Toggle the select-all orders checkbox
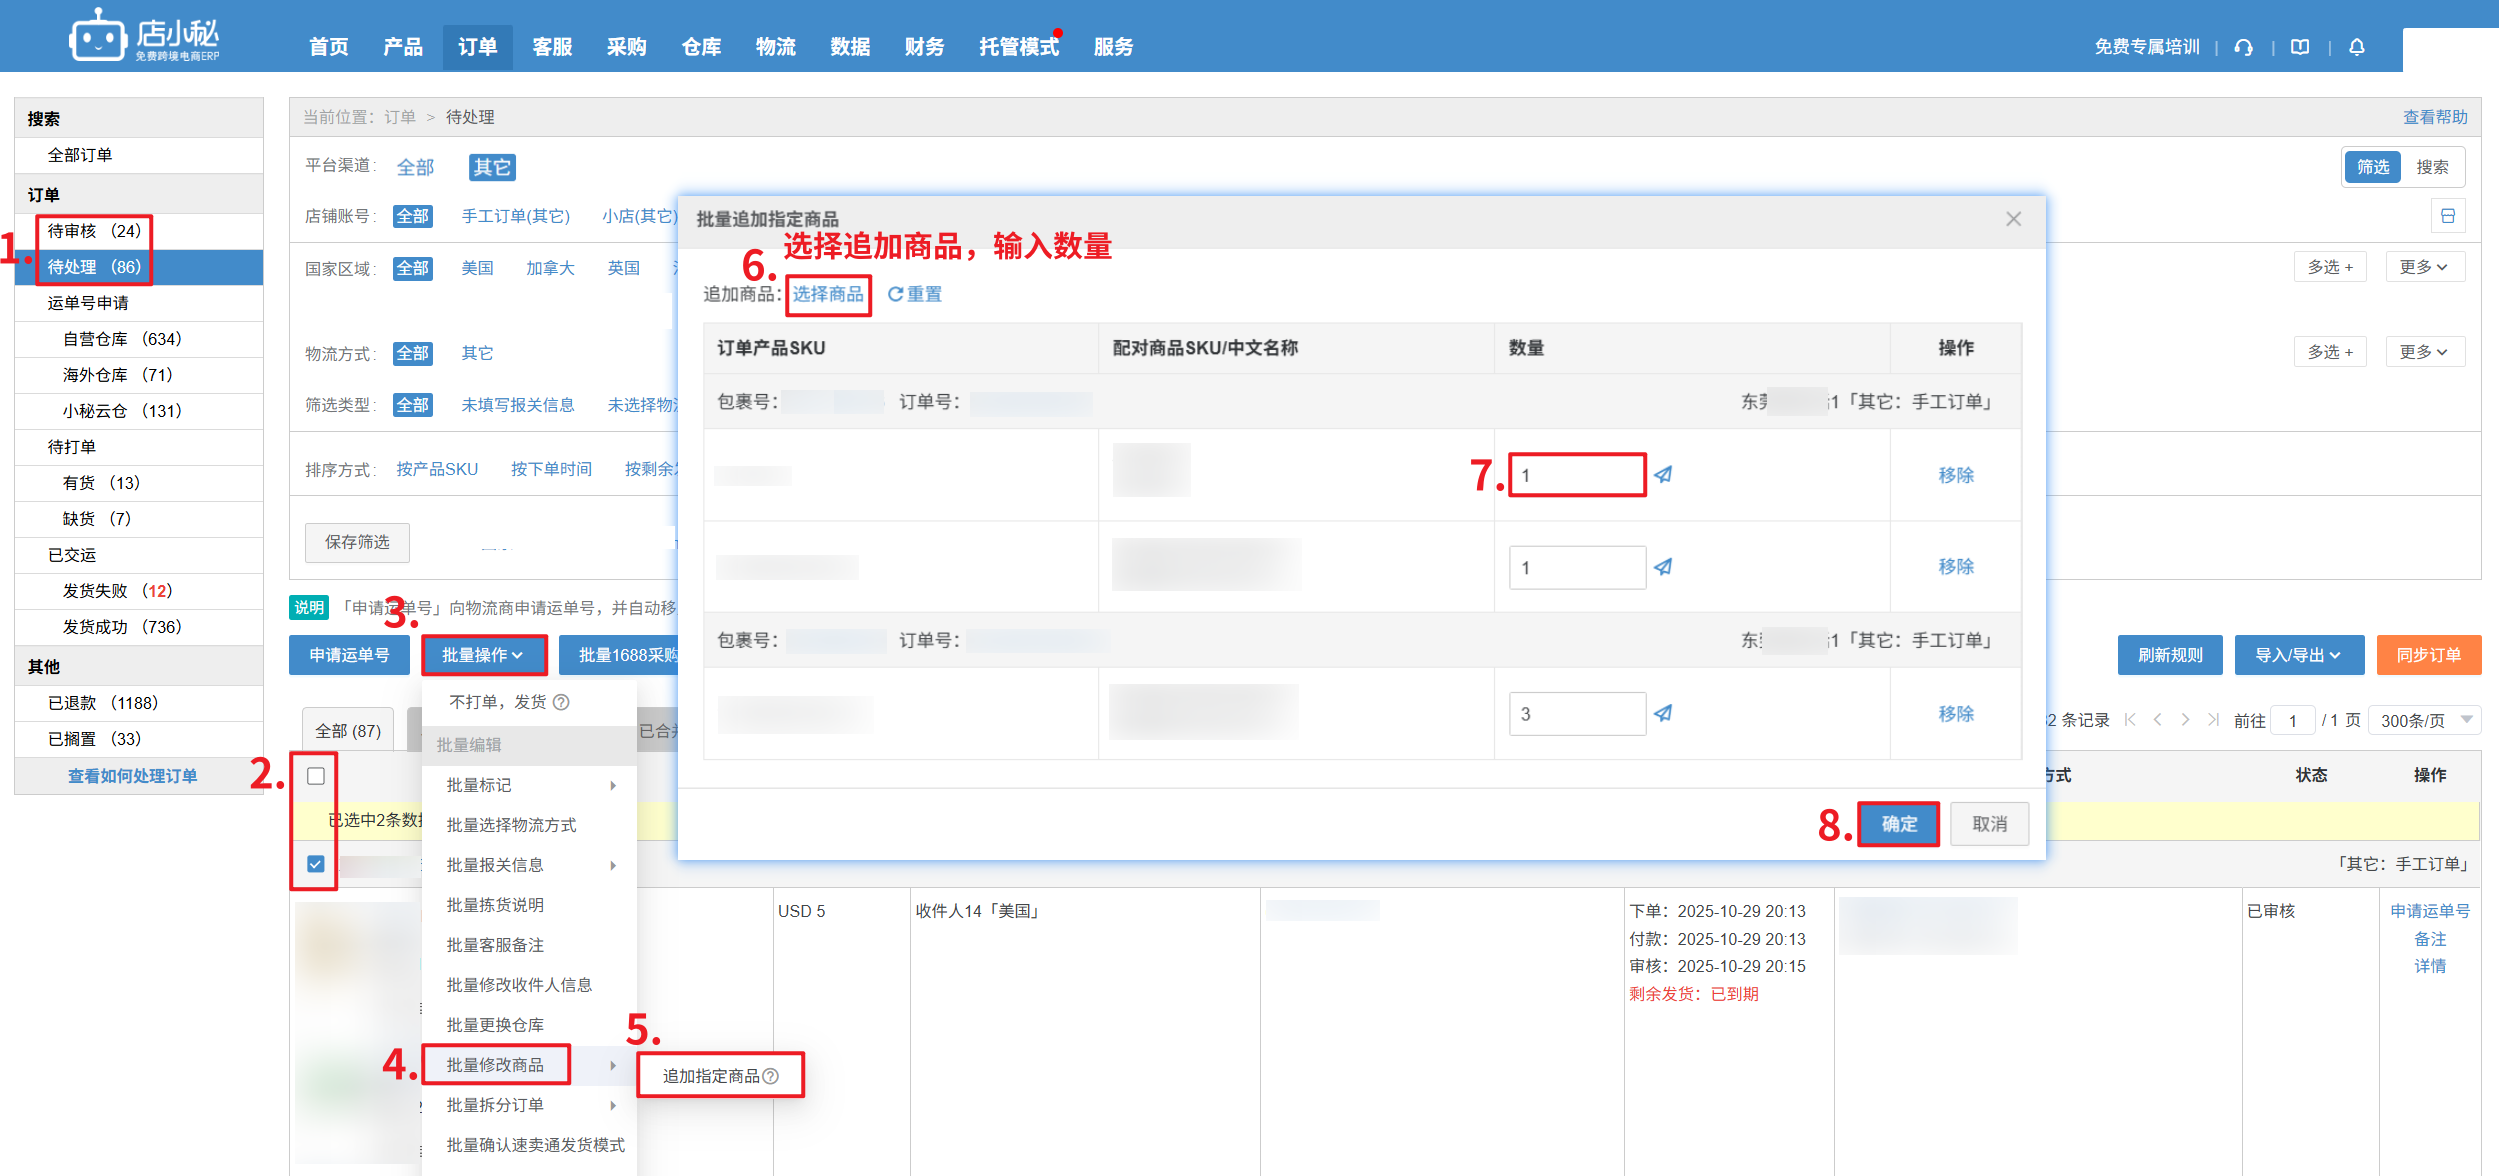Screen dimensions: 2499x1176 tap(316, 776)
